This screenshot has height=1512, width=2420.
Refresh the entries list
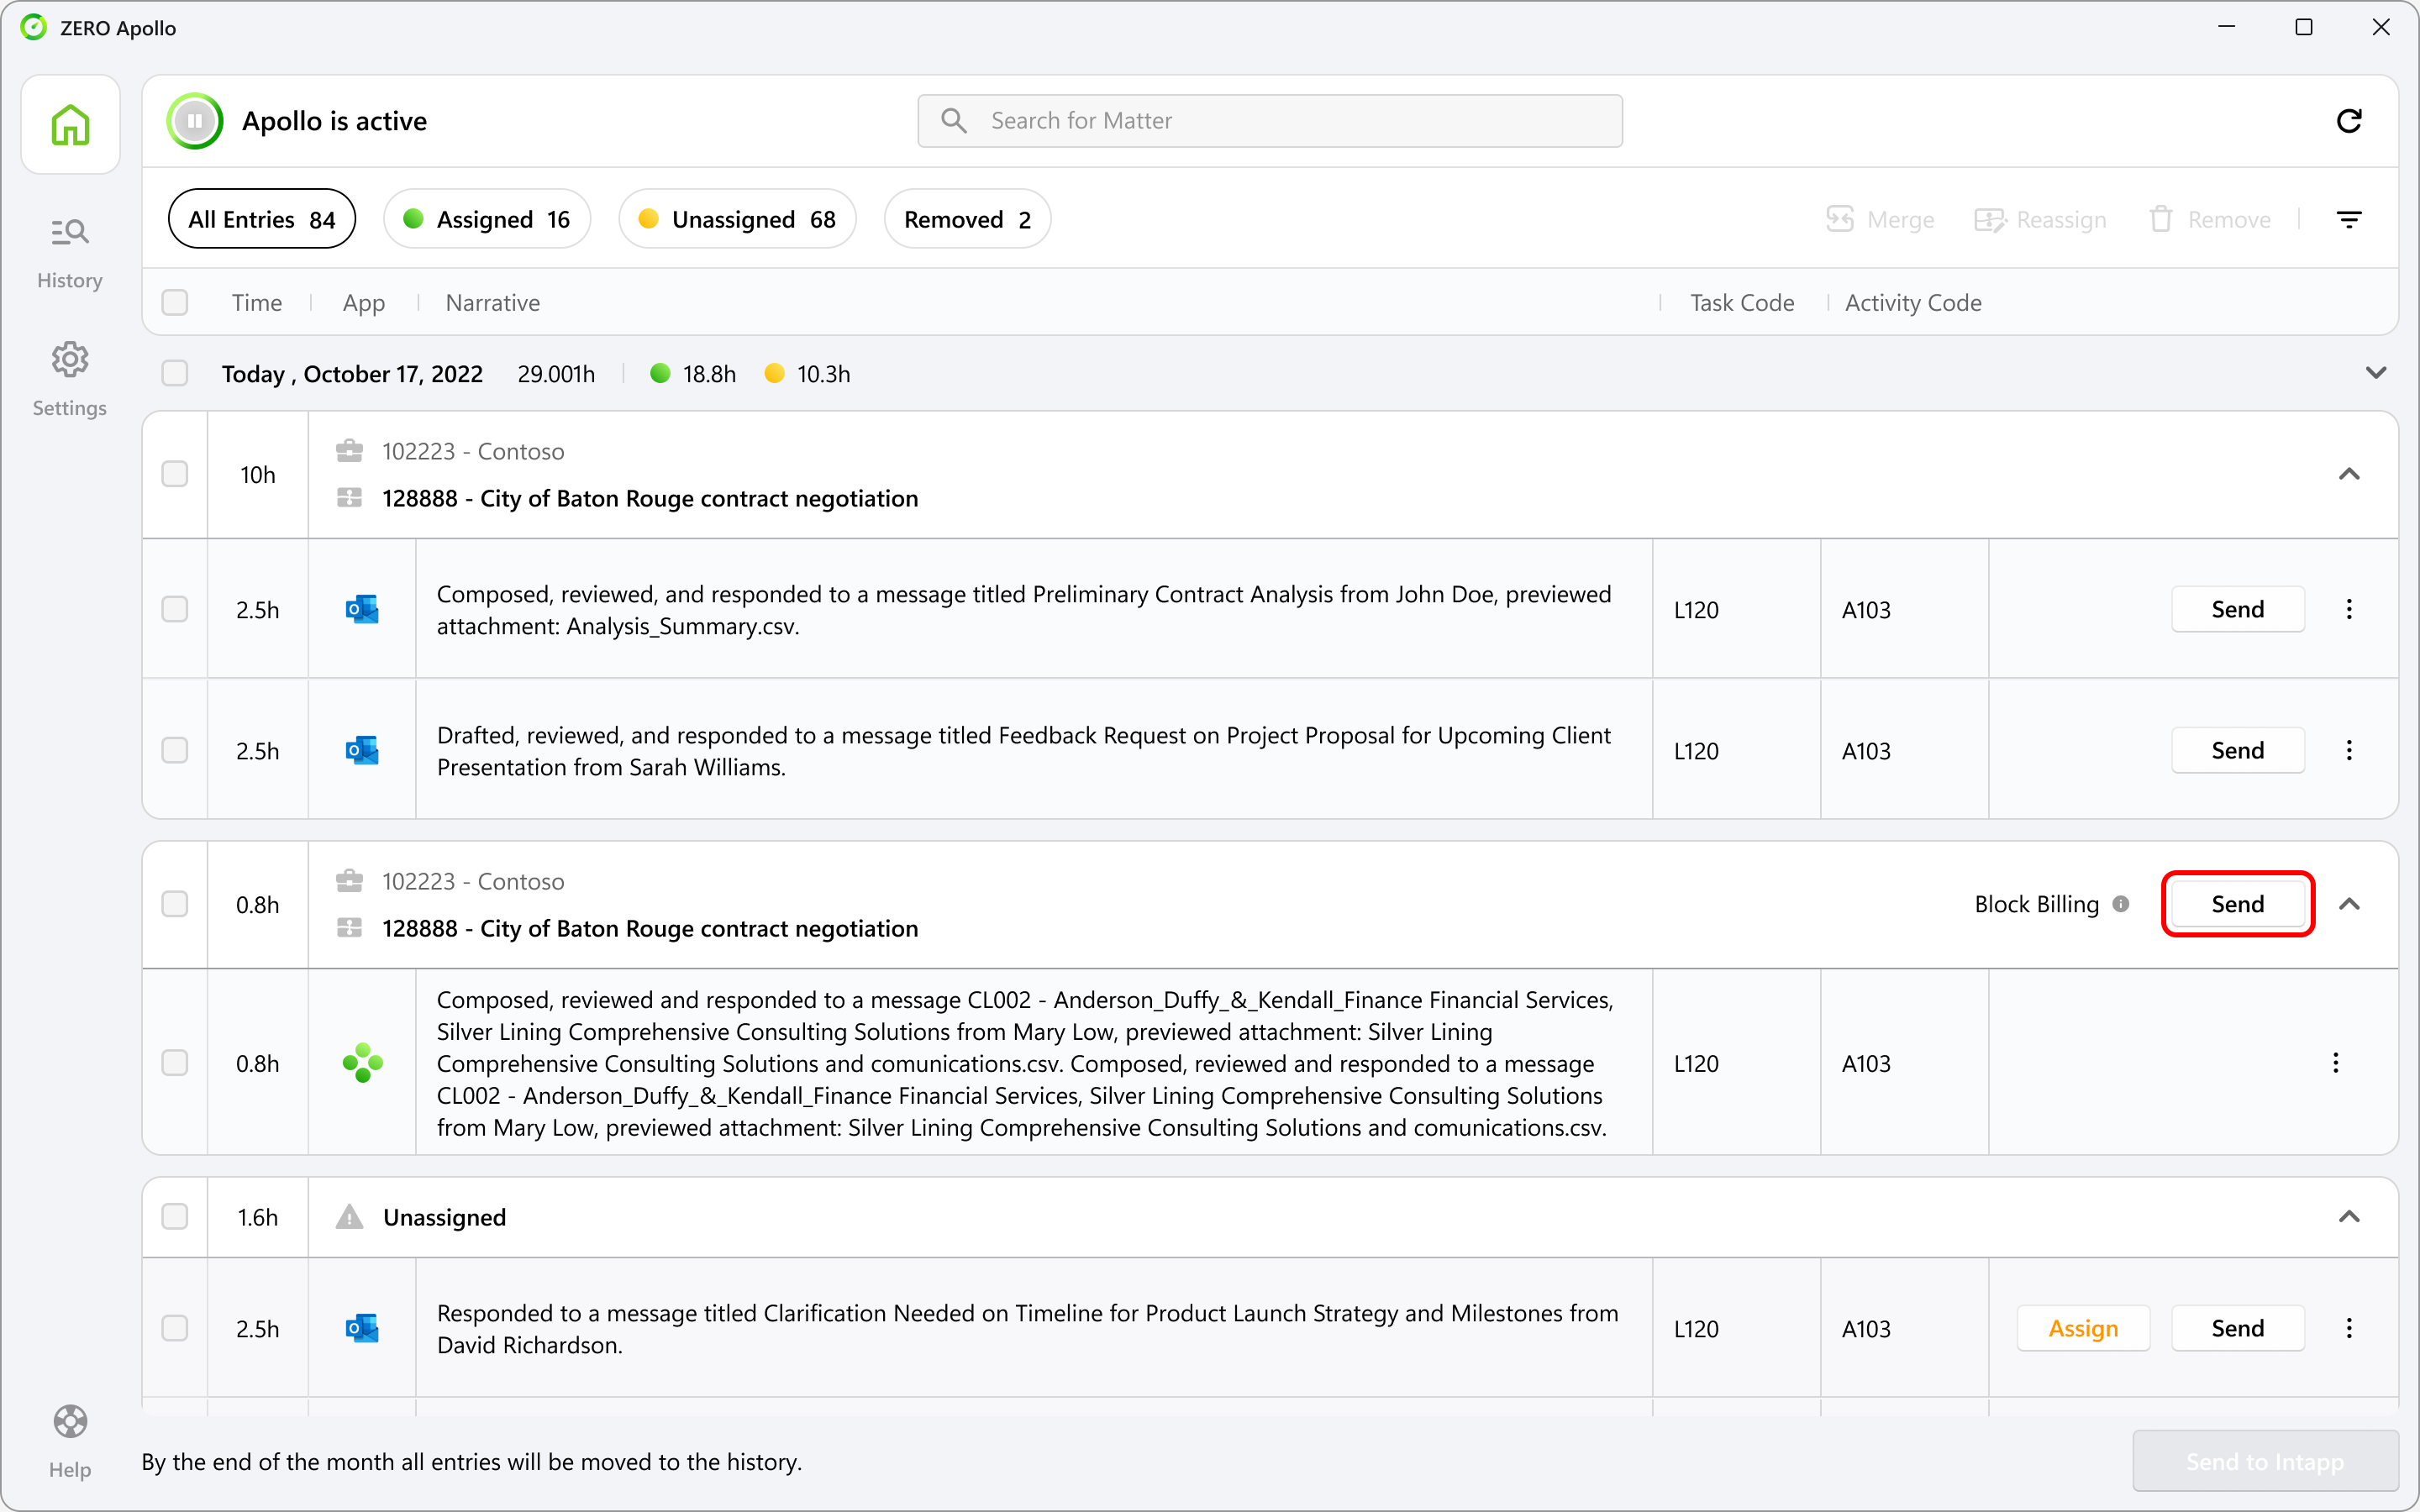2349,121
